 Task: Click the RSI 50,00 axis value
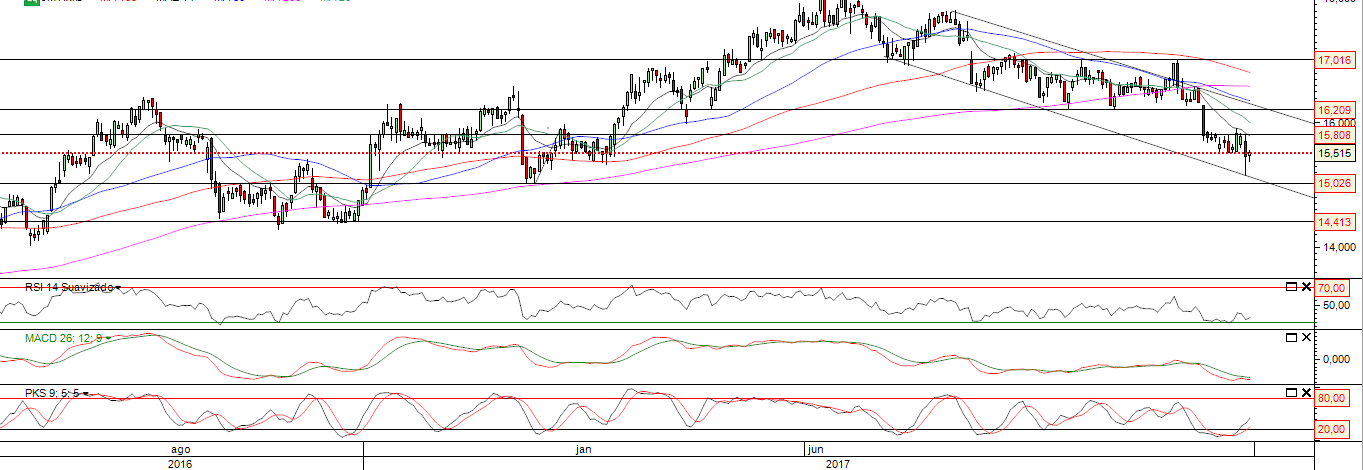1338,305
